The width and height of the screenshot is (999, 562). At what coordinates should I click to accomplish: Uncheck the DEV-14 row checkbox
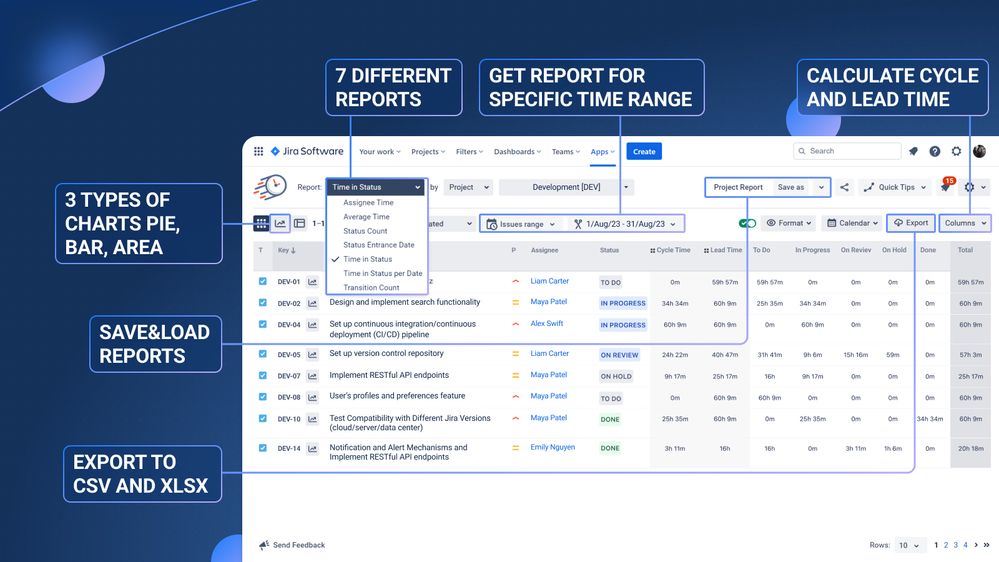pyautogui.click(x=262, y=448)
